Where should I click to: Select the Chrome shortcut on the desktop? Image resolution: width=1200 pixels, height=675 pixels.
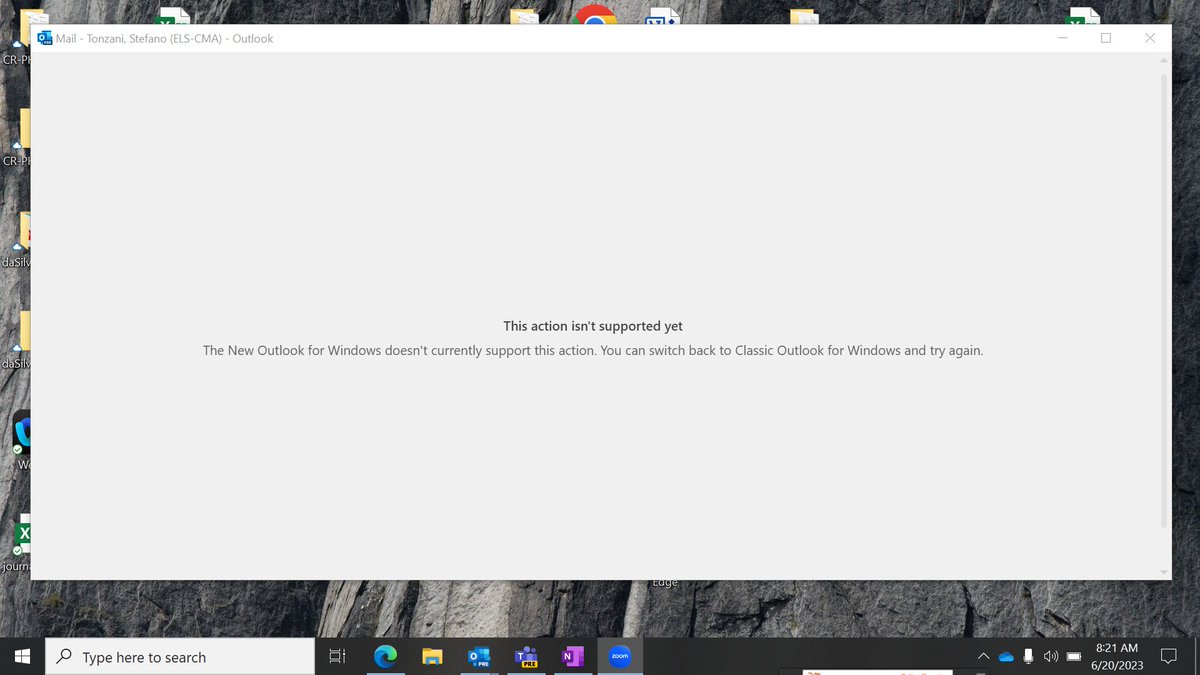(595, 15)
